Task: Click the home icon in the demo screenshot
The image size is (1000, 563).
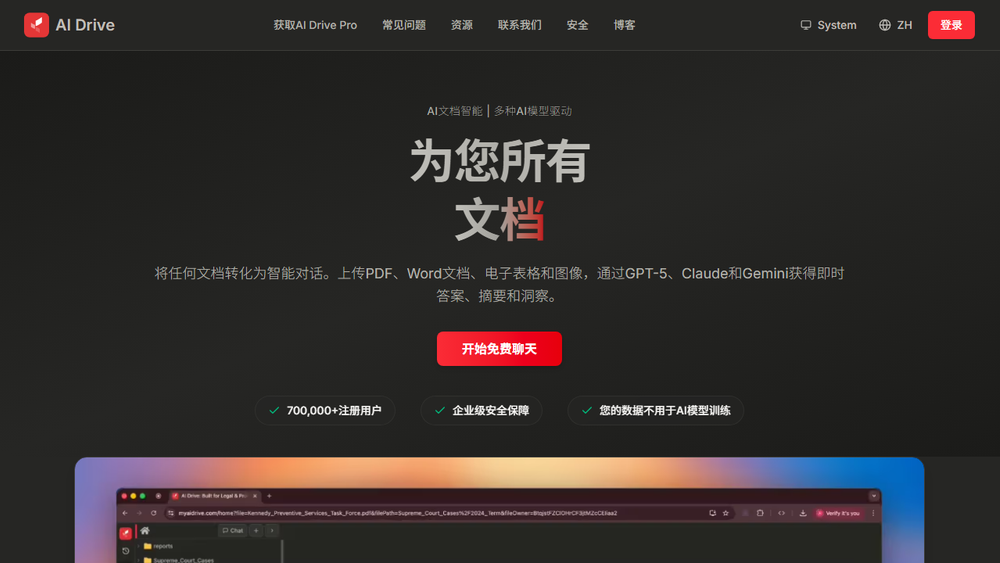Action: [145, 530]
